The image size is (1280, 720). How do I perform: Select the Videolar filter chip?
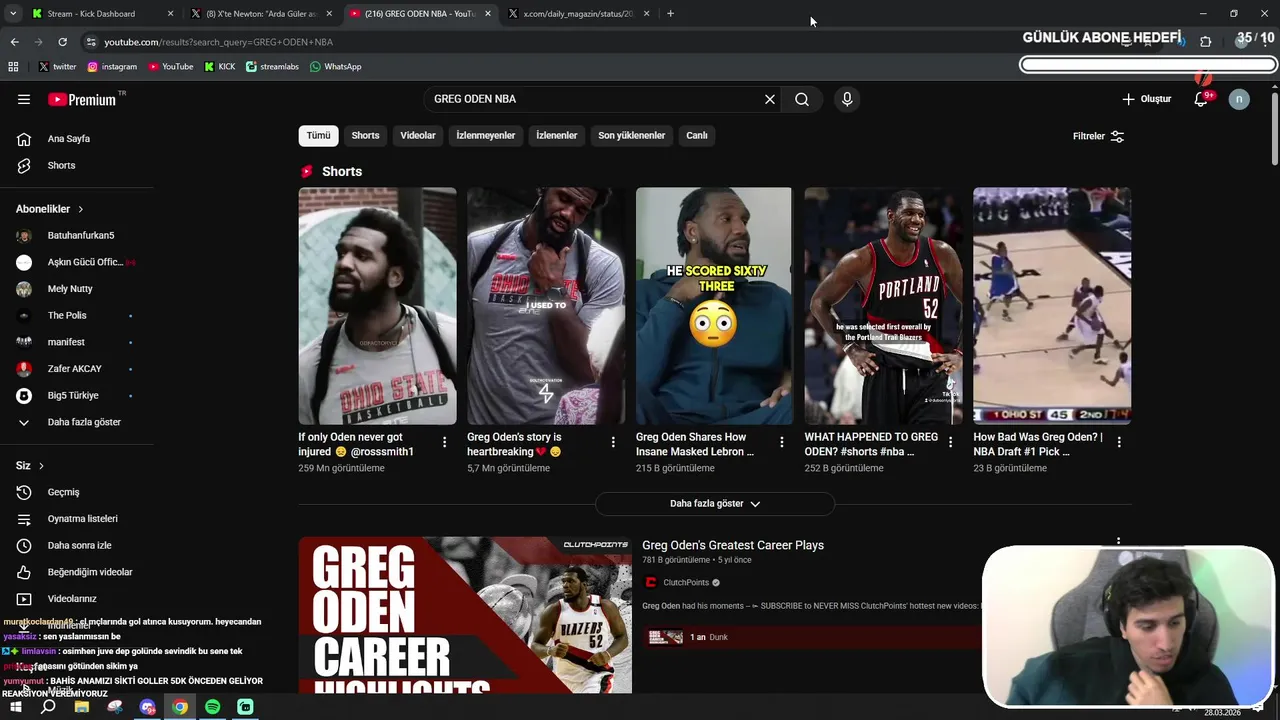tap(418, 135)
